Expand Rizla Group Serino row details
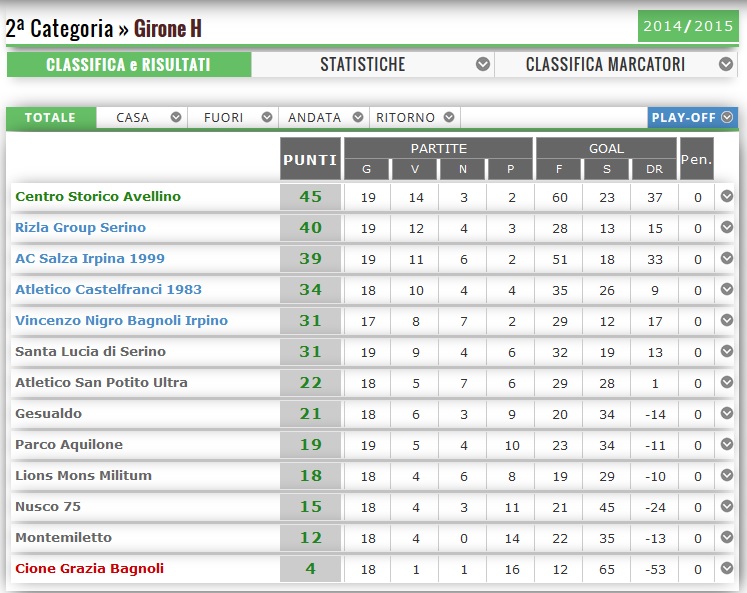747x593 pixels. [727, 227]
